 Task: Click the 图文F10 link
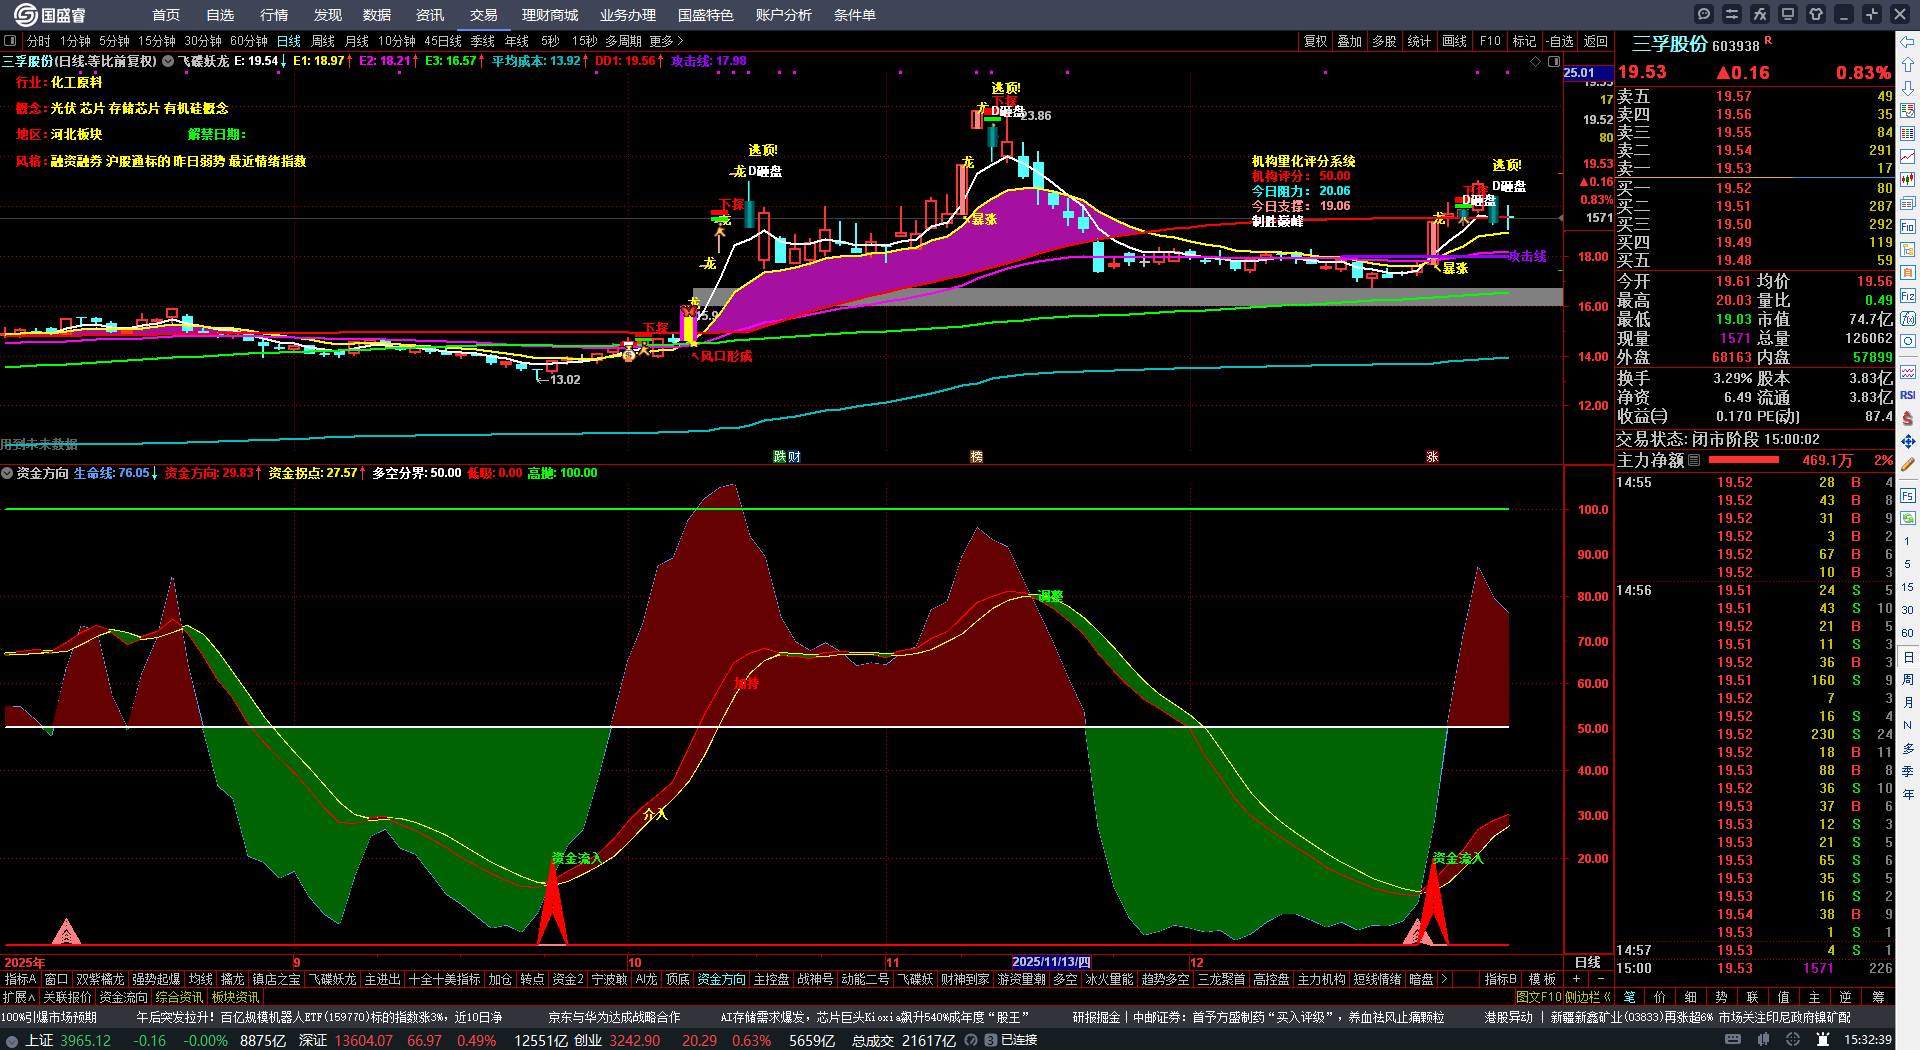1538,997
